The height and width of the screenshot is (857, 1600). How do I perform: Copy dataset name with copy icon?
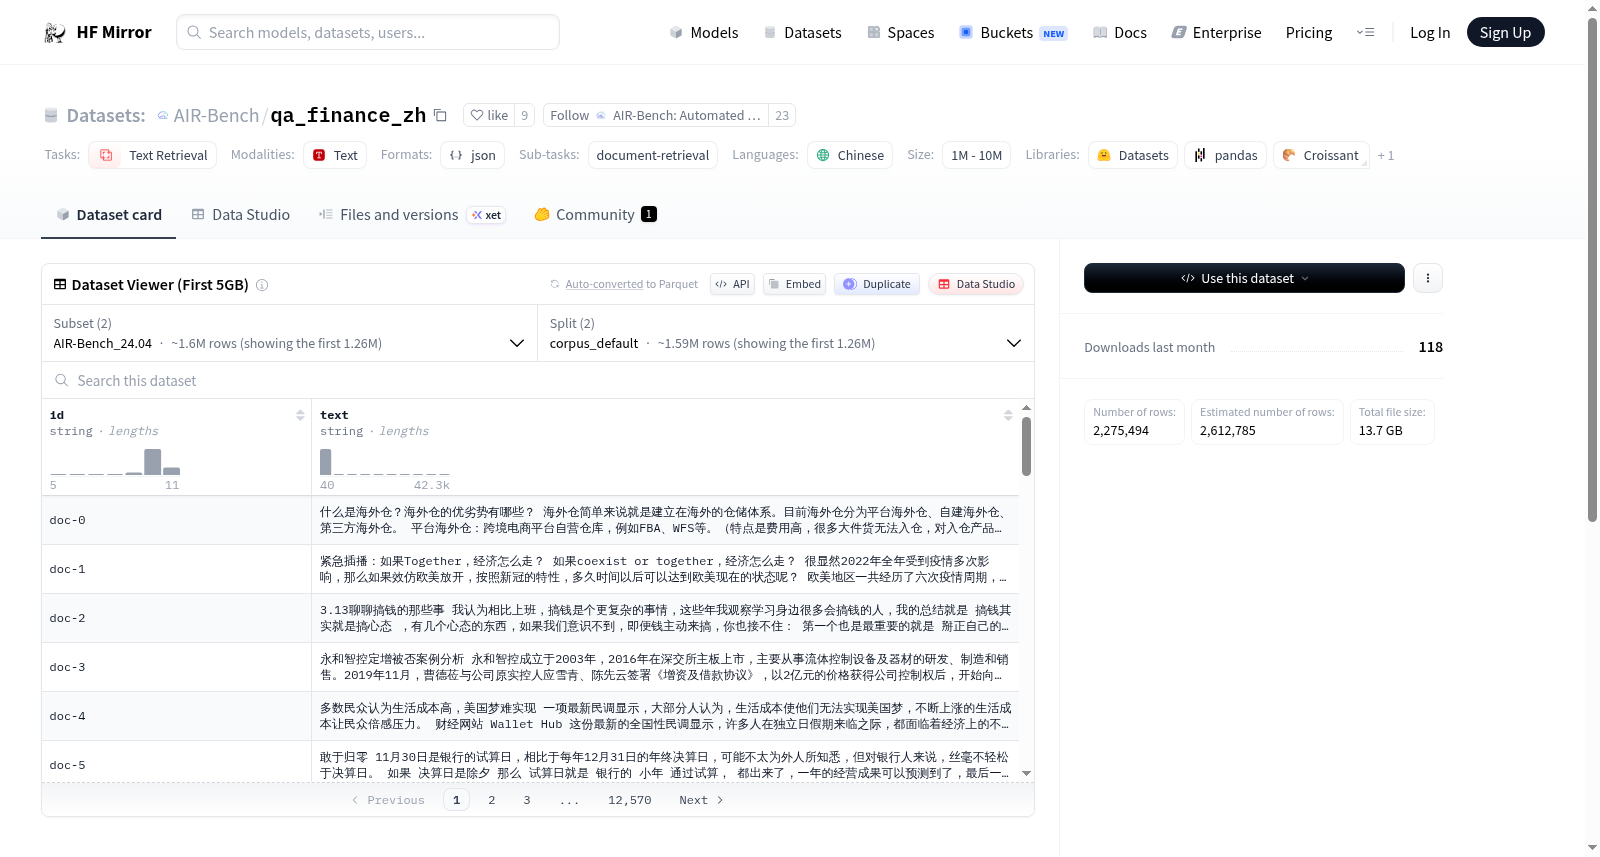point(440,115)
